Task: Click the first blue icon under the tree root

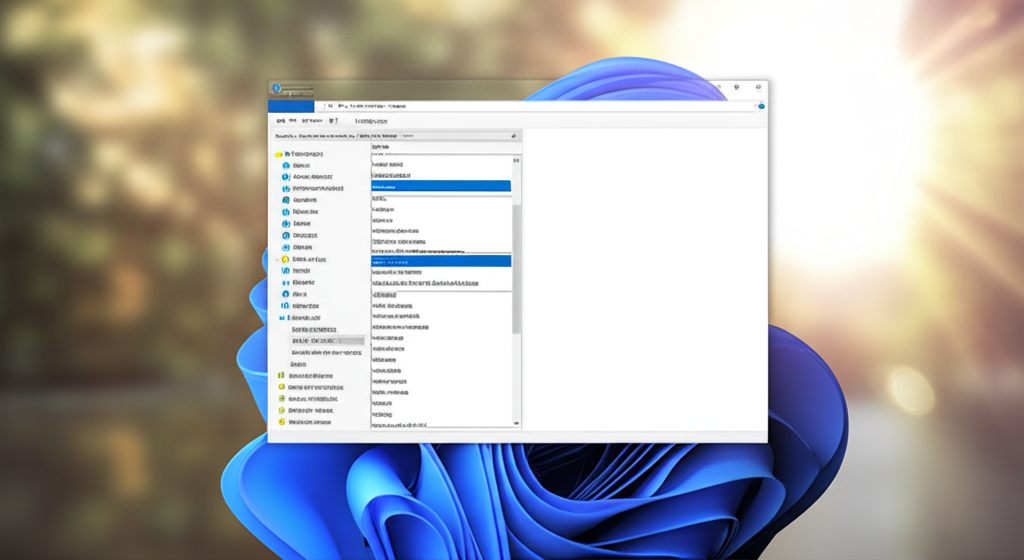Action: coord(286,165)
